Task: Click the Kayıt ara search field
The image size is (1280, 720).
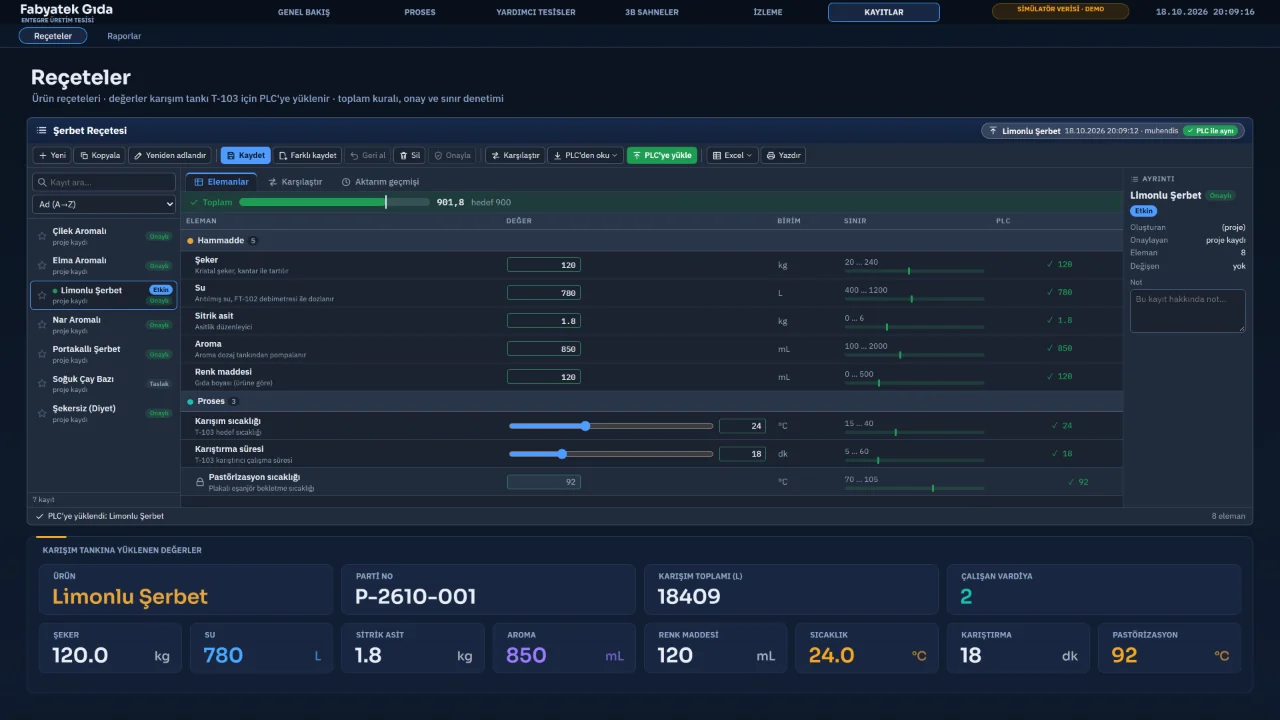Action: [x=104, y=182]
